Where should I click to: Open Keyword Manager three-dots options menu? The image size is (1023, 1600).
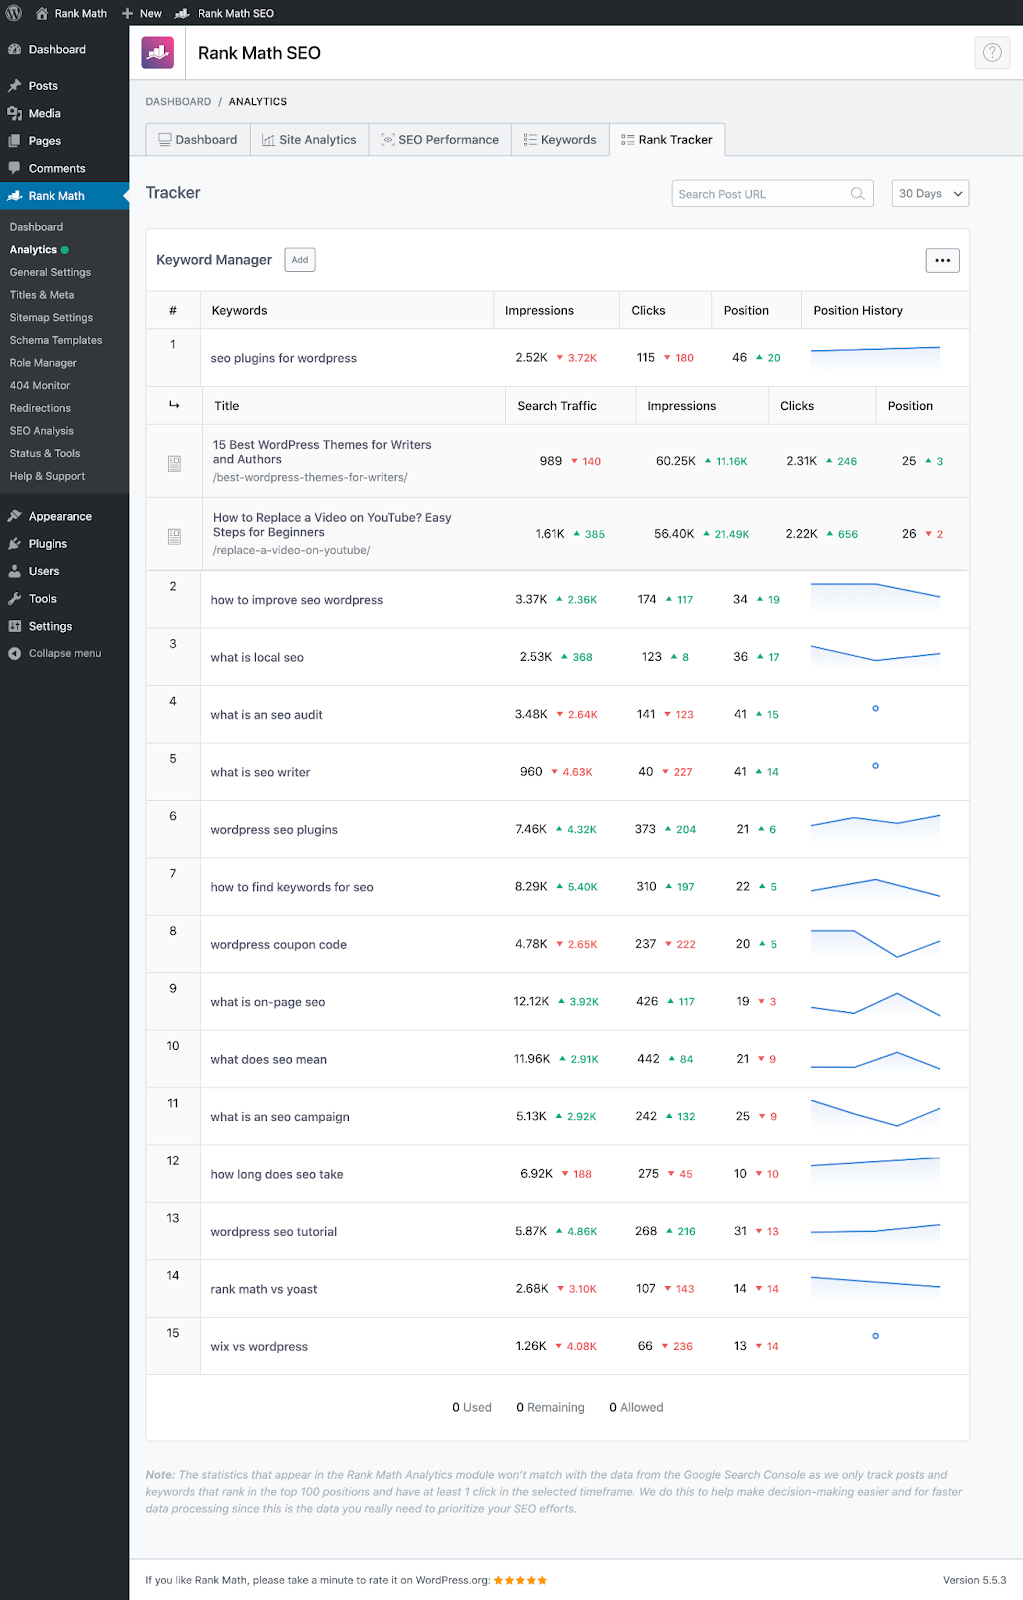942,260
